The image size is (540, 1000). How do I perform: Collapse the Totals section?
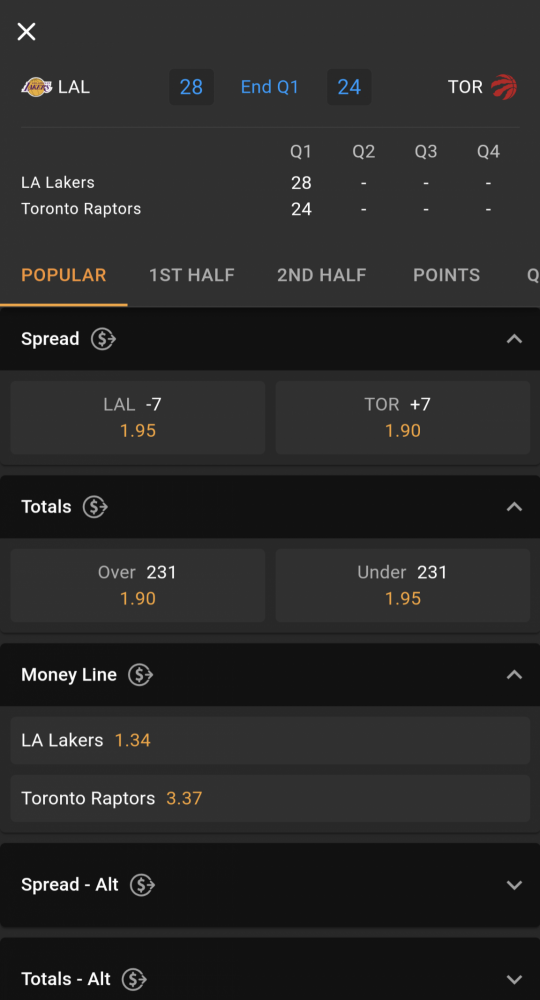pos(514,507)
